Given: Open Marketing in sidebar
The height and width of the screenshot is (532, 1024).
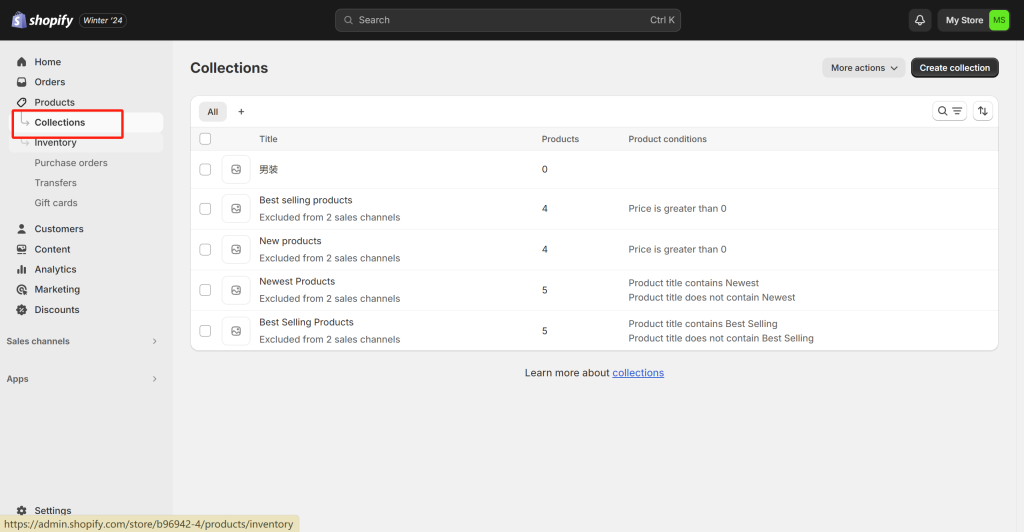Looking at the screenshot, I should pyautogui.click(x=57, y=290).
